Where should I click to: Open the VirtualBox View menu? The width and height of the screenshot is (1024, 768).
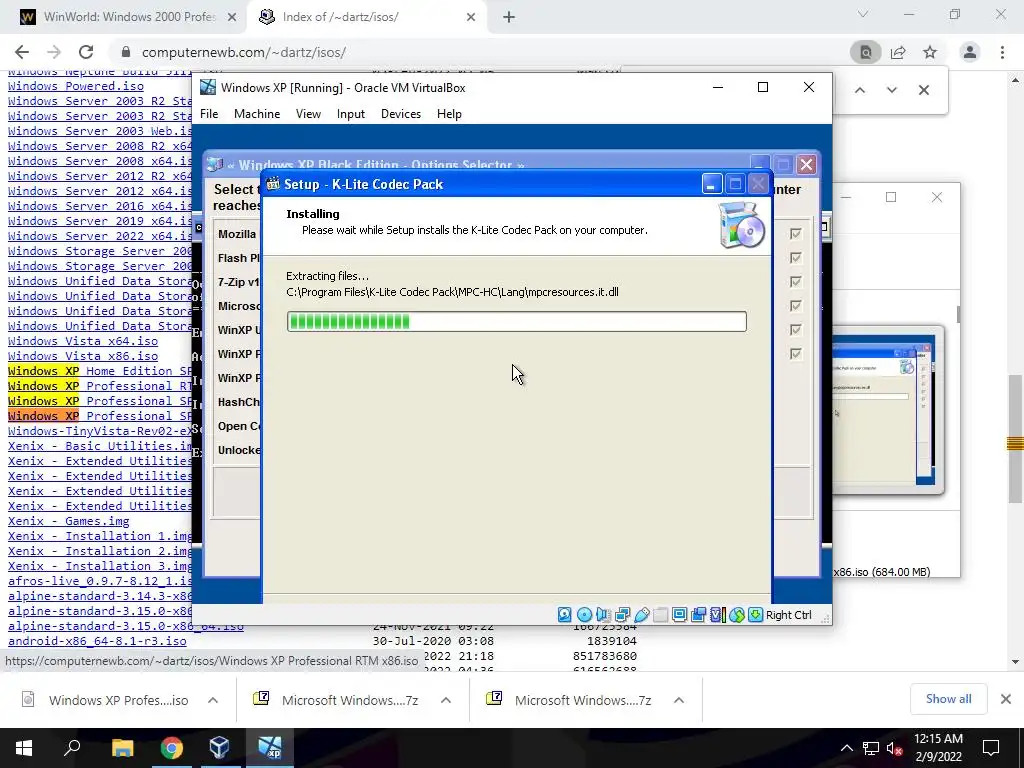pyautogui.click(x=308, y=114)
